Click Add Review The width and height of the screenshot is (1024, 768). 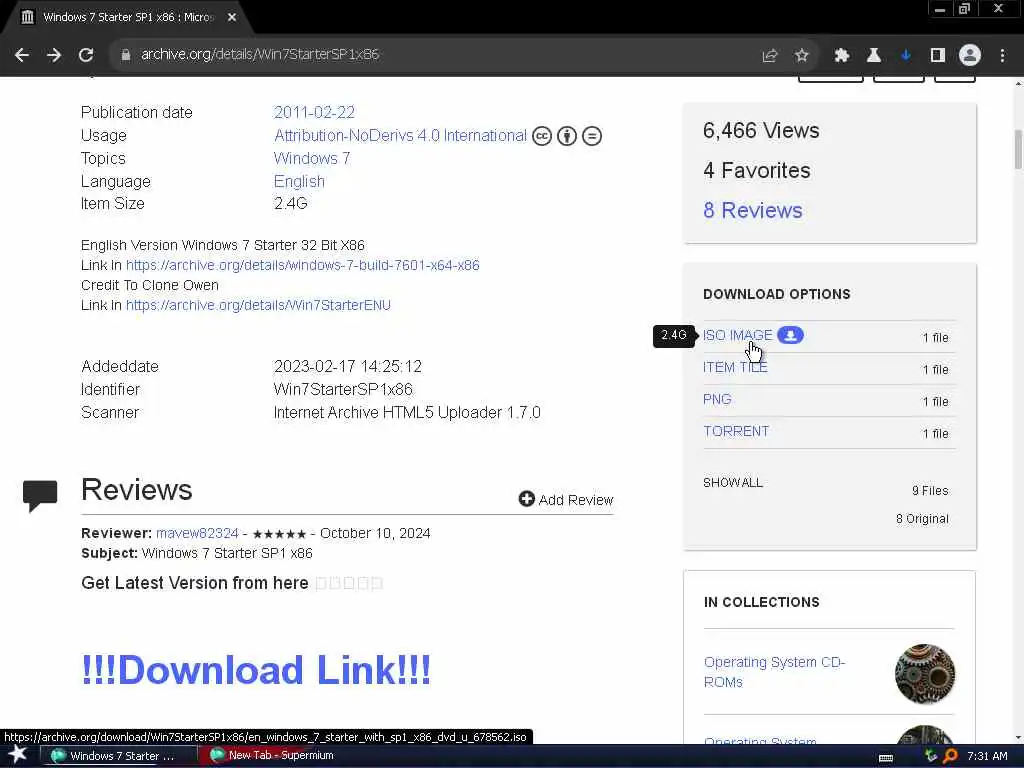[566, 500]
